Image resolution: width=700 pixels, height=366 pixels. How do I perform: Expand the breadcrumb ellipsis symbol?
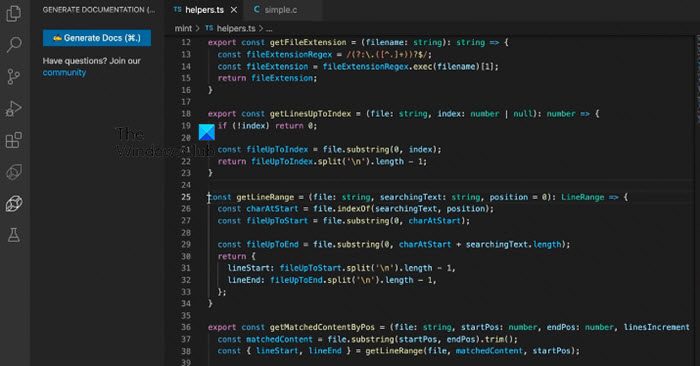(x=269, y=29)
